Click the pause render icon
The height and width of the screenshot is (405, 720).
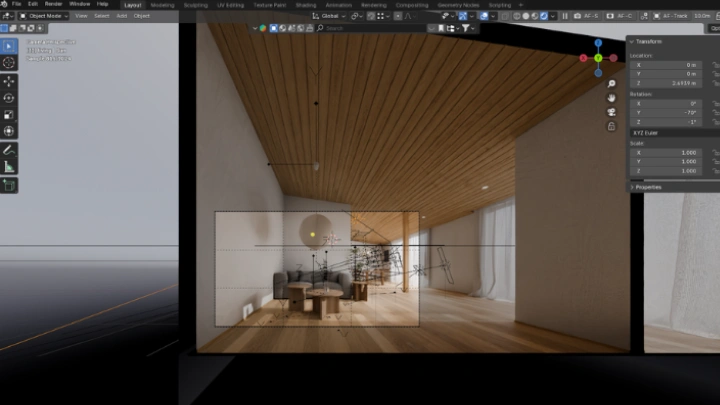tap(565, 16)
